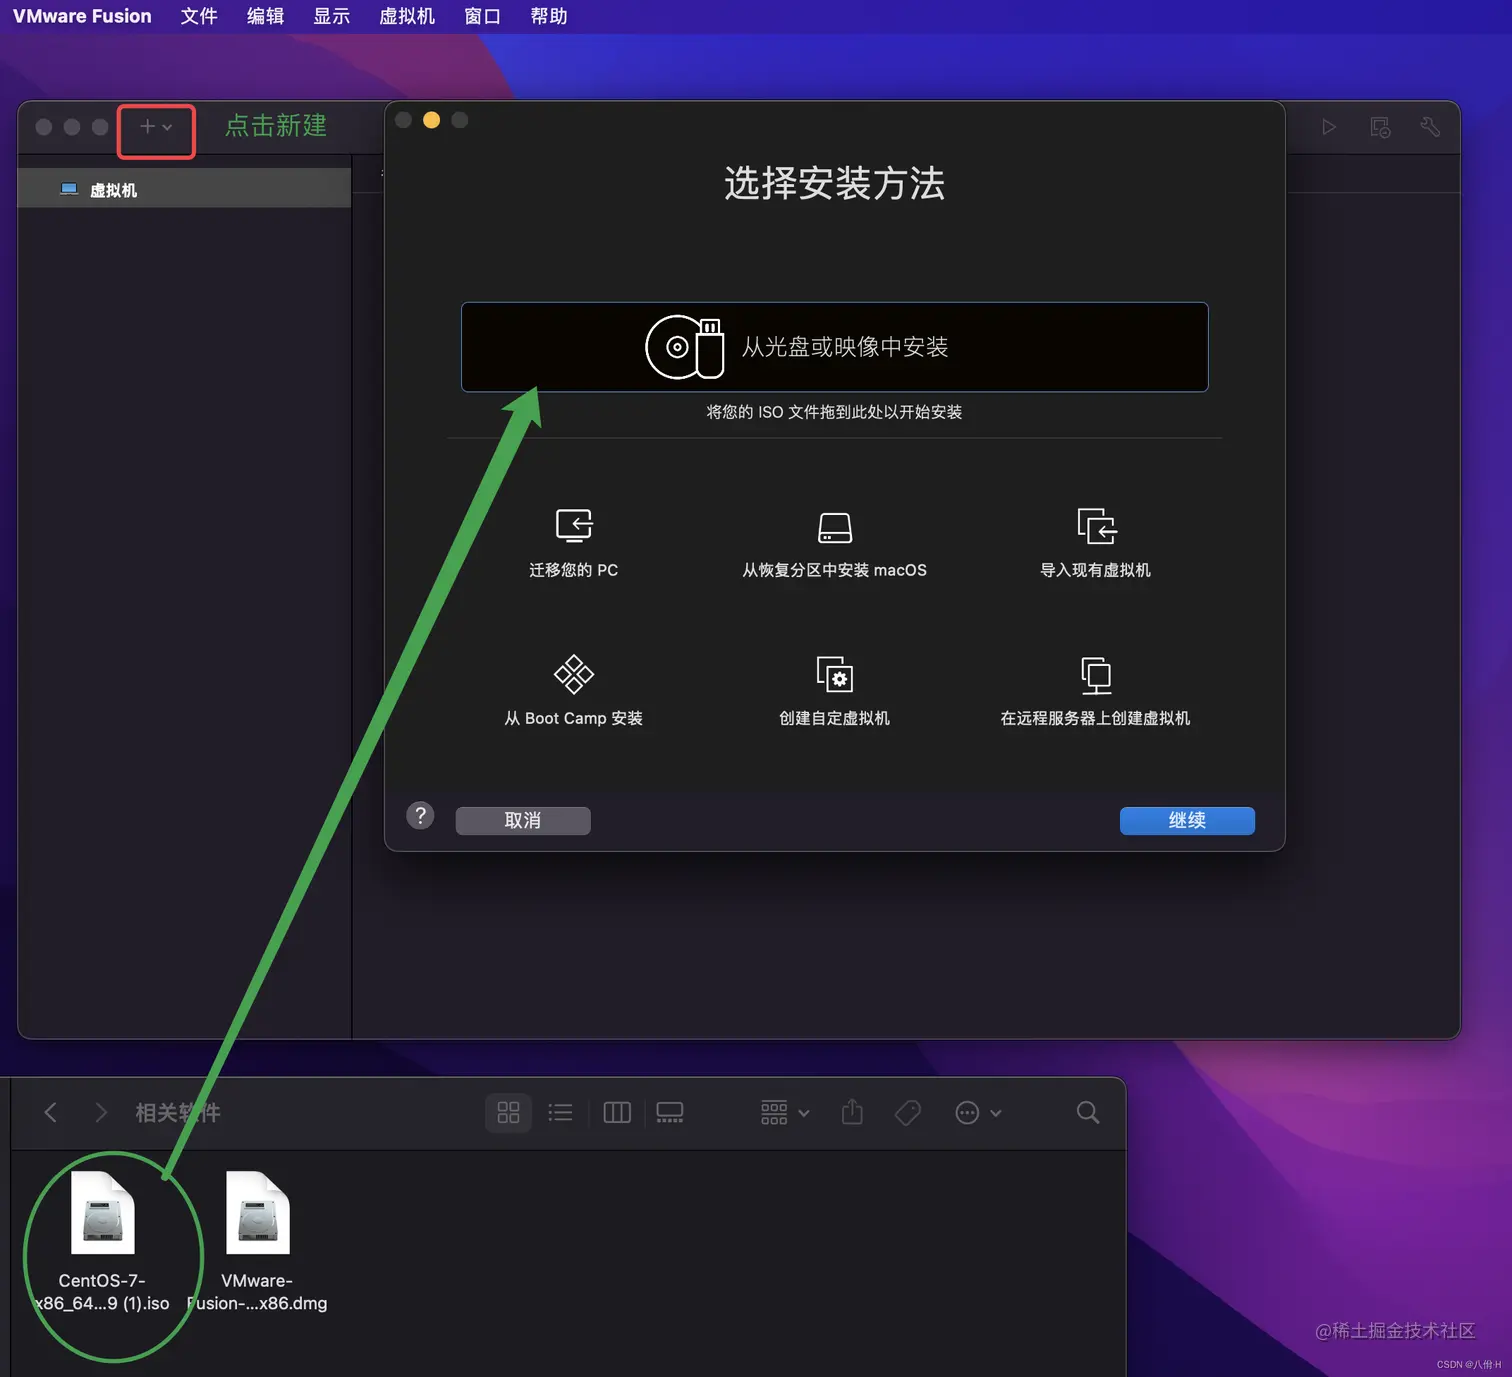The height and width of the screenshot is (1377, 1512).
Task: Select 在远程服务器上创建虚拟机 option
Action: tap(1095, 691)
